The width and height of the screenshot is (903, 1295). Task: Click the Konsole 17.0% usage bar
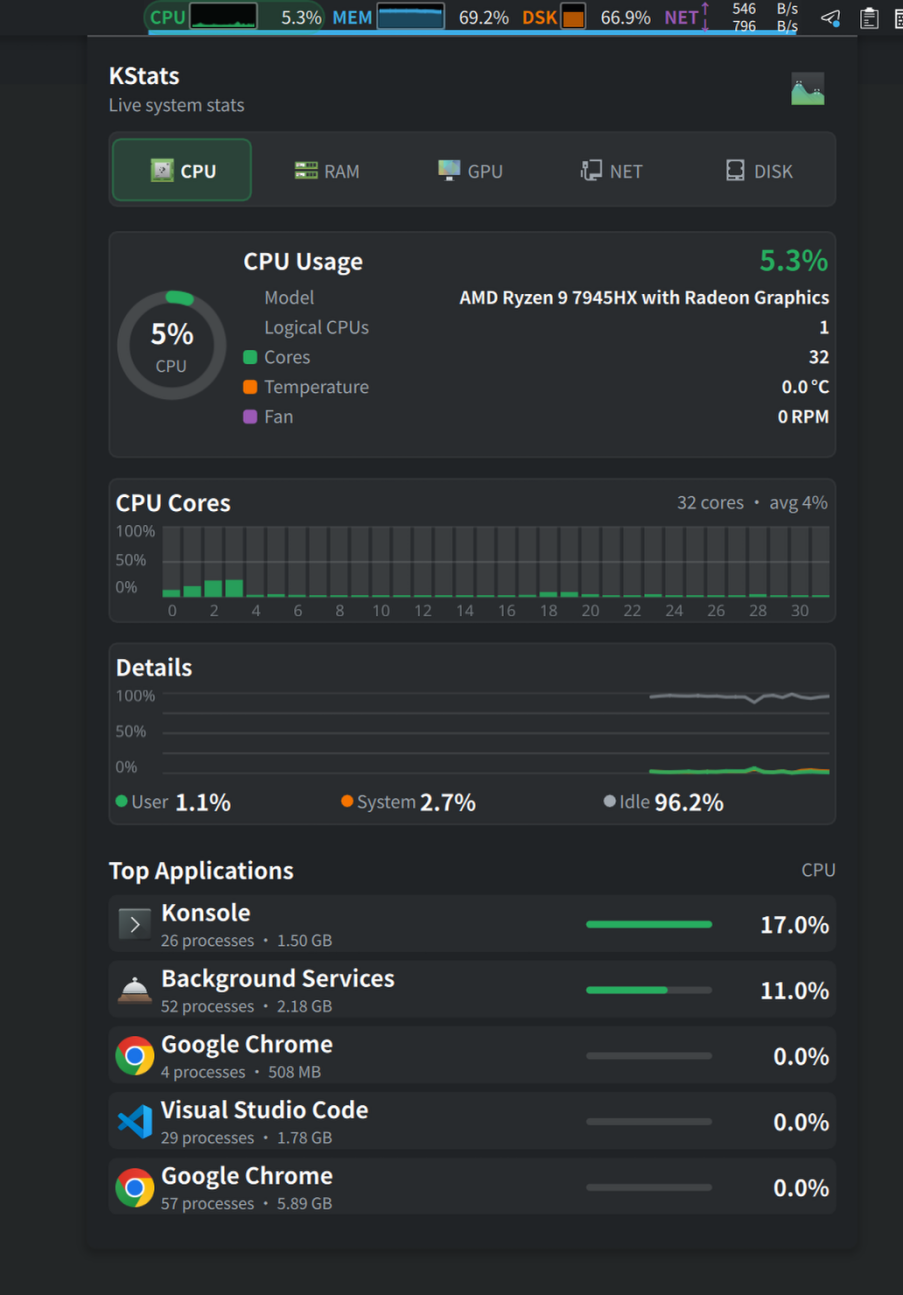[x=649, y=925]
